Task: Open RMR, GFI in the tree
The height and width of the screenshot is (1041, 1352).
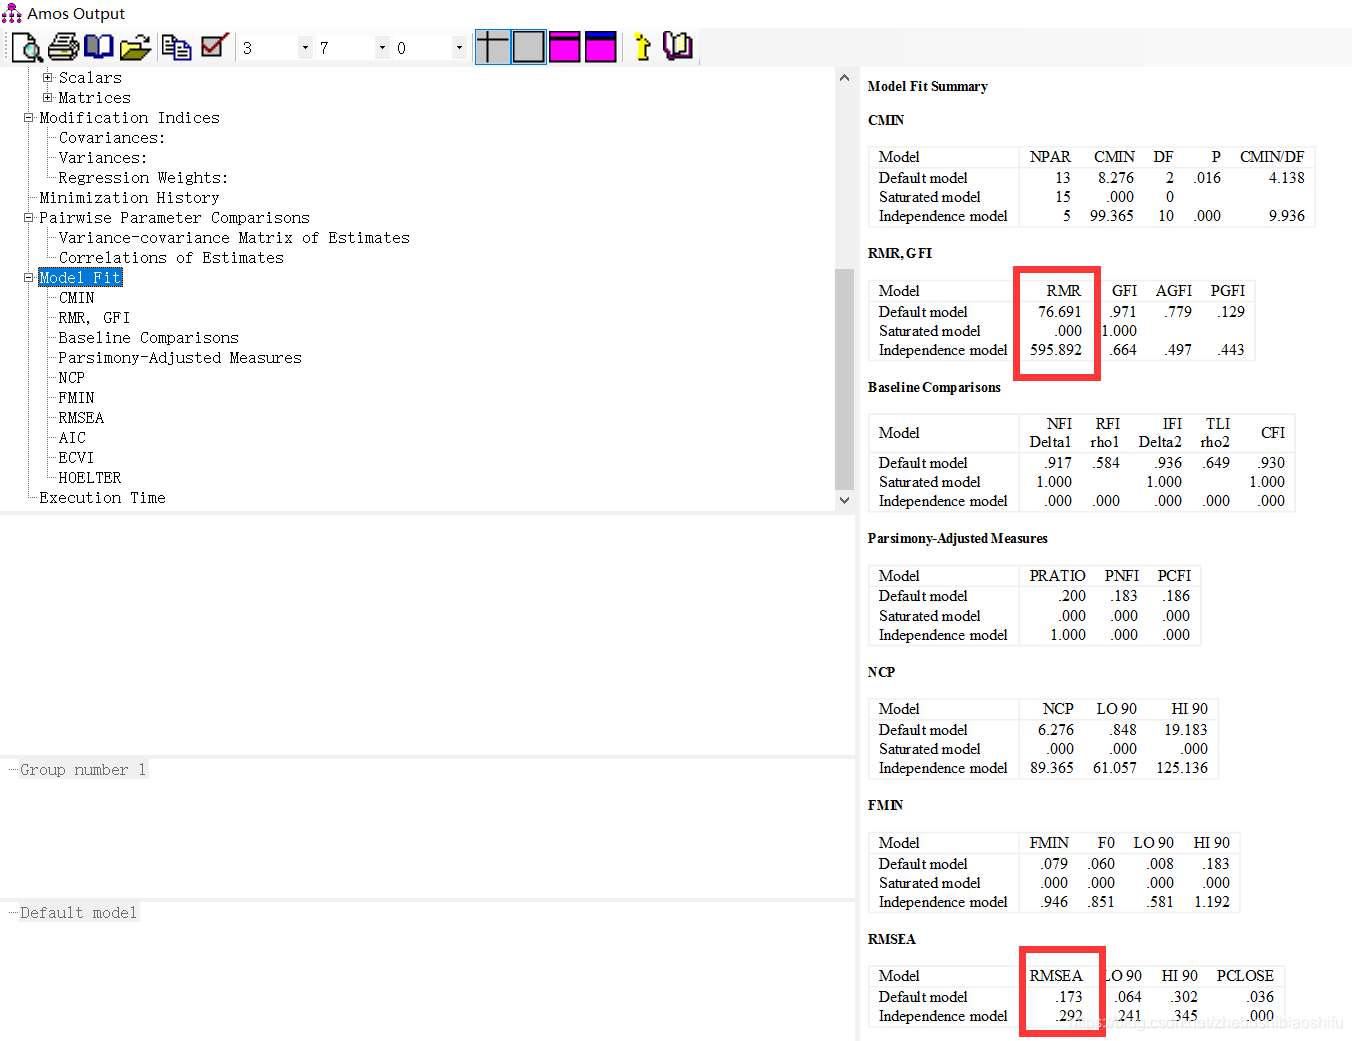Action: [x=94, y=318]
